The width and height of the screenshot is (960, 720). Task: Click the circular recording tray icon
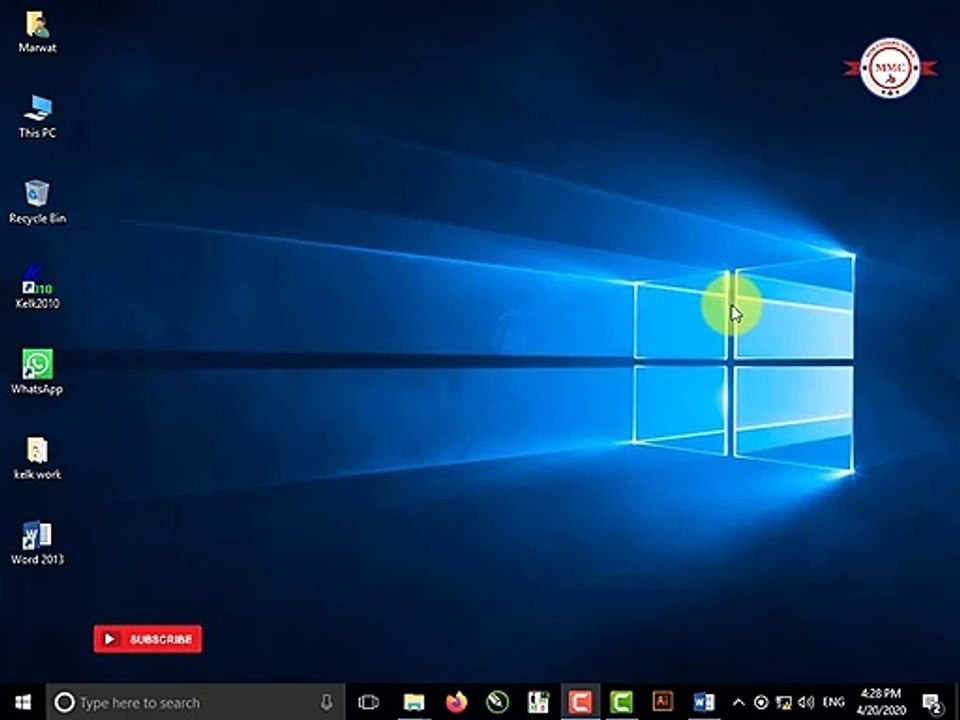coord(761,702)
